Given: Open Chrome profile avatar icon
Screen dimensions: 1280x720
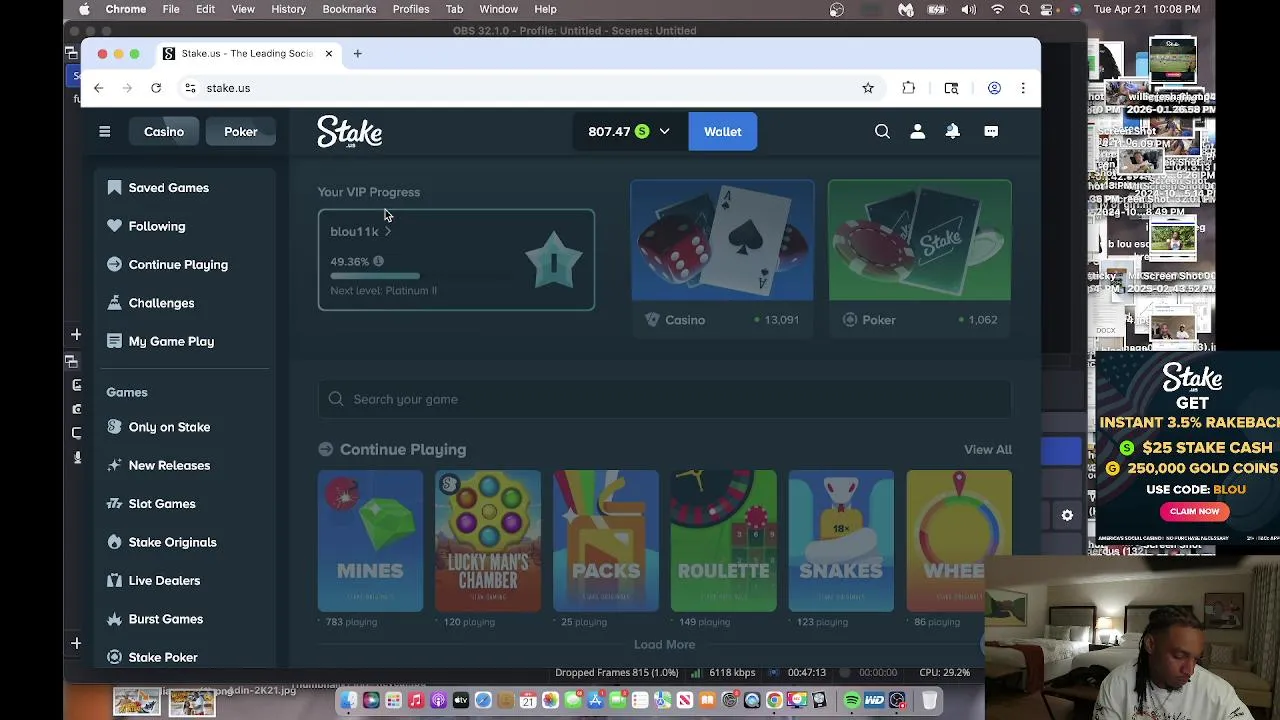Looking at the screenshot, I should 994,88.
